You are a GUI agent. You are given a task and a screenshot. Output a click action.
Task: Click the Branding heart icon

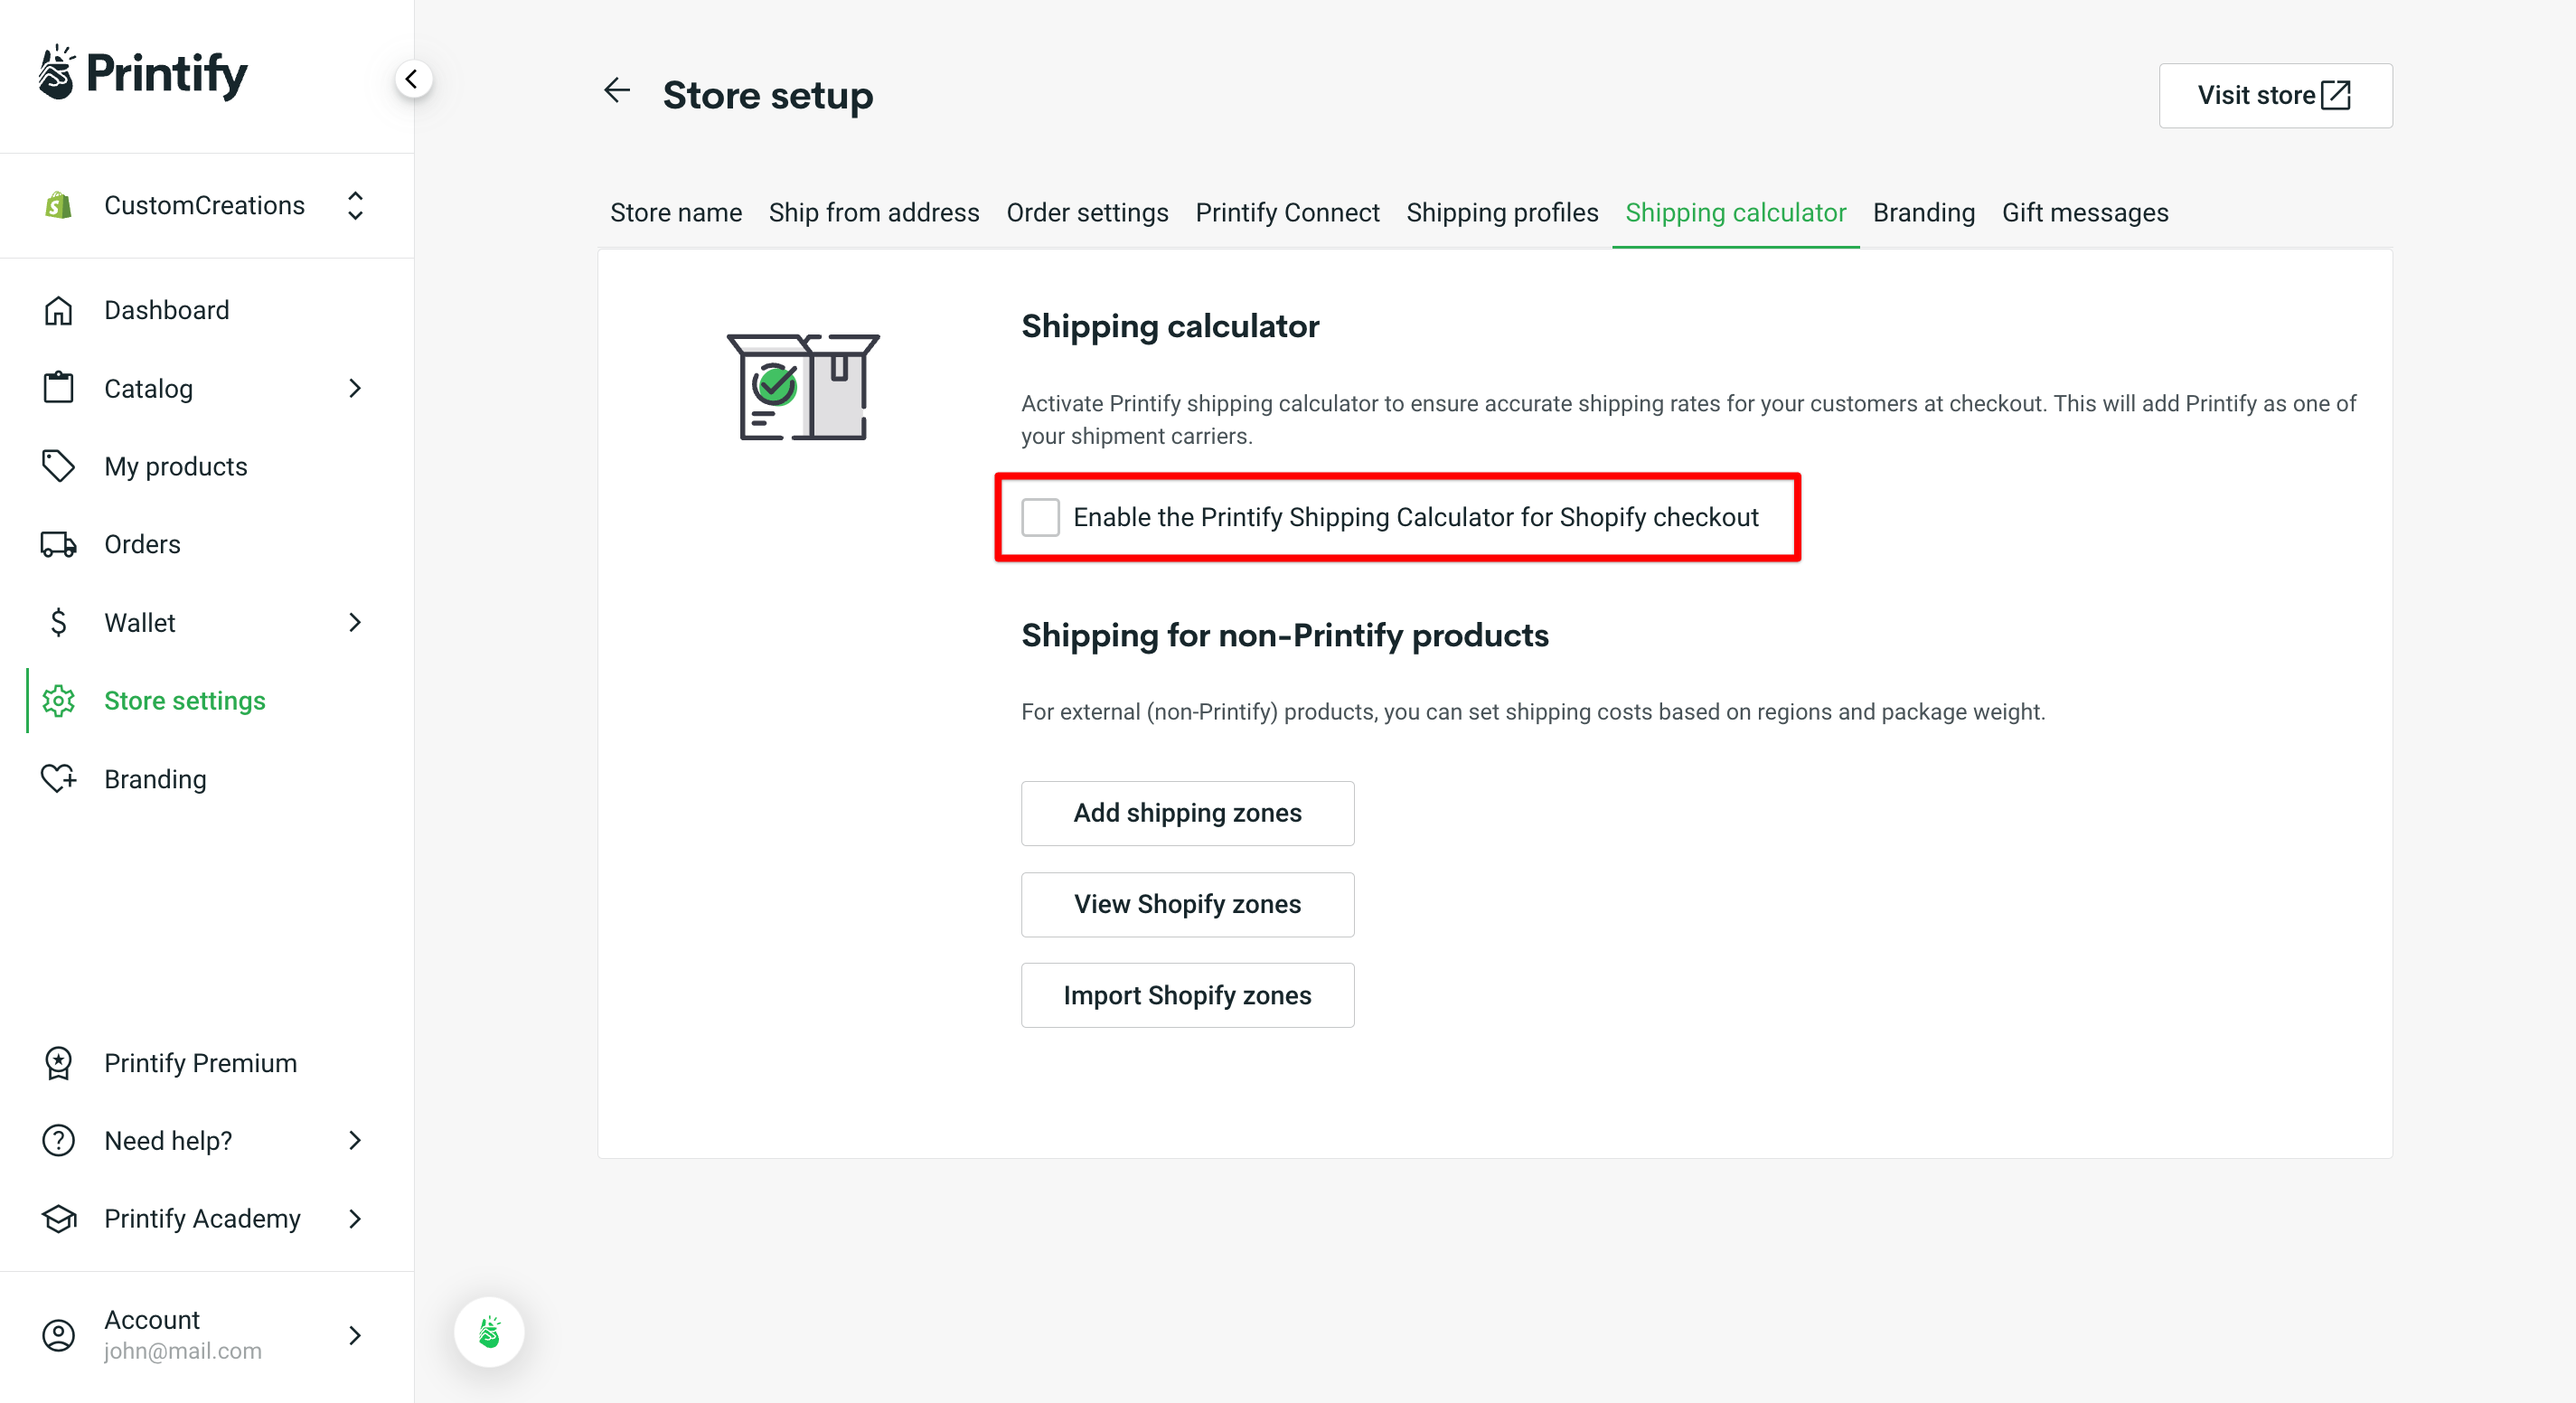(x=59, y=779)
